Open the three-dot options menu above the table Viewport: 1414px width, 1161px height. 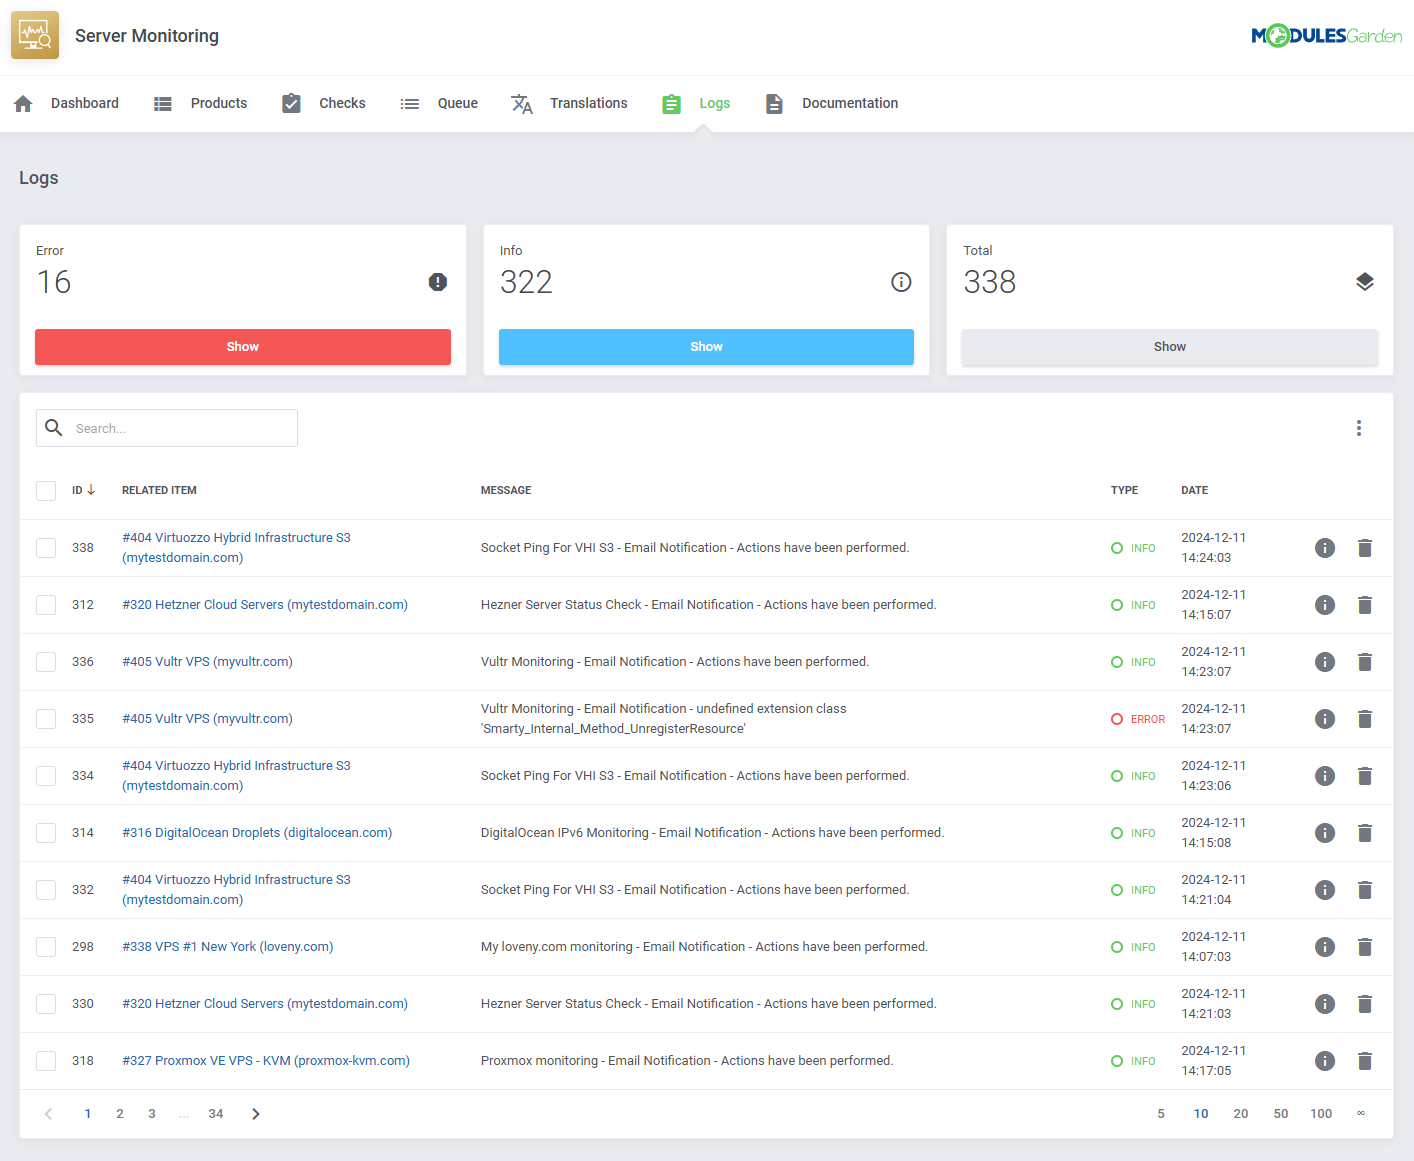point(1359,427)
